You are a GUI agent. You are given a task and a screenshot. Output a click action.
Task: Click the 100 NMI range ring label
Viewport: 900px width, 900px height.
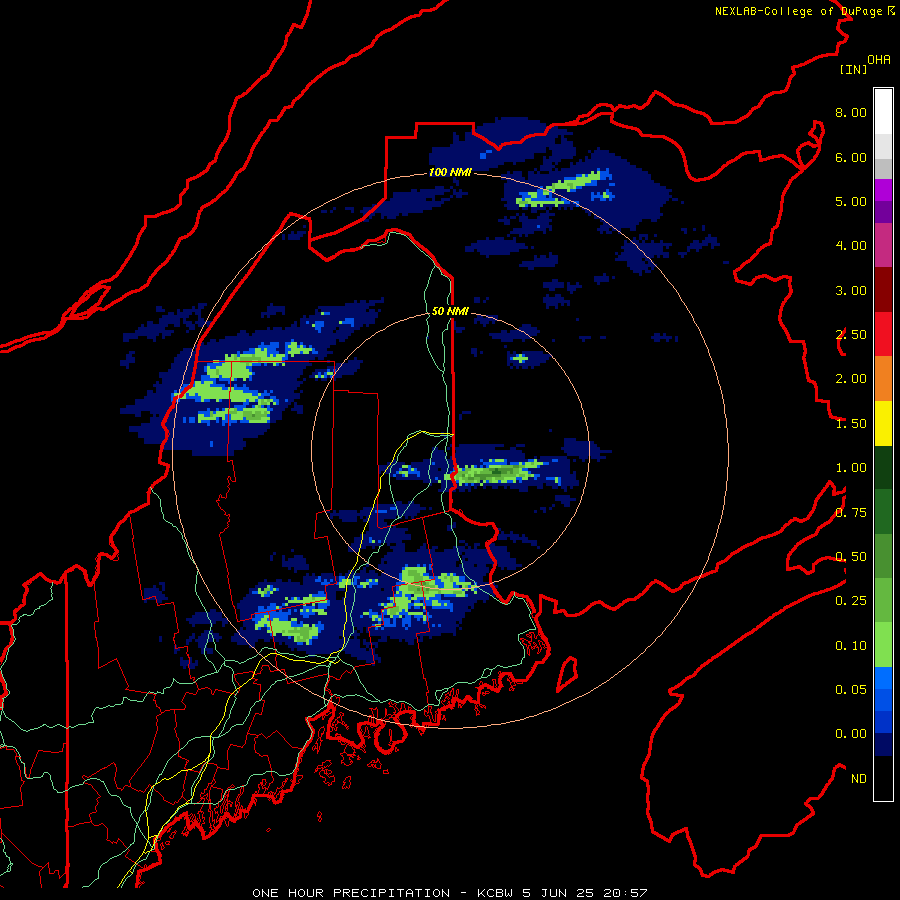pos(450,172)
